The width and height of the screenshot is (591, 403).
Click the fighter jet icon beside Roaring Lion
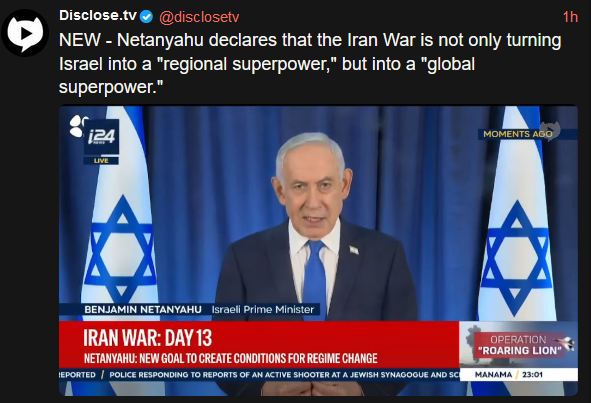tap(565, 343)
